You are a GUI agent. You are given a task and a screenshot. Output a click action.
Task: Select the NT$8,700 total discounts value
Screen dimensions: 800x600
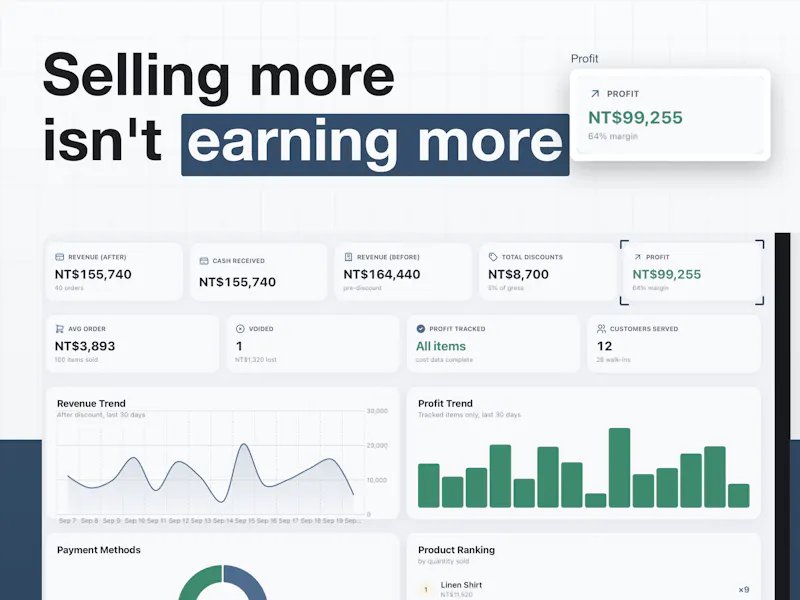[518, 274]
